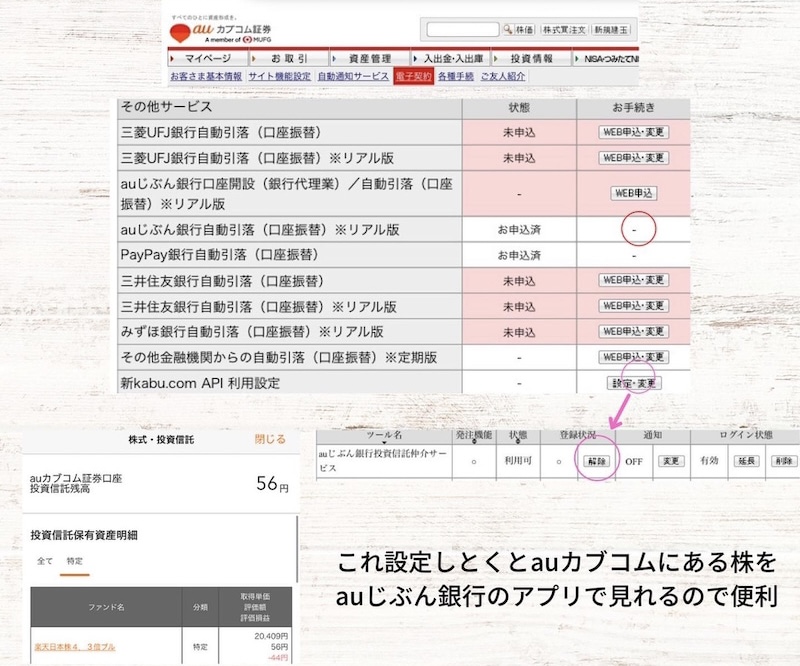
Task: Click WEB申込・変更 for 三井住友銀行自動引落（口座振替）
Action: tap(633, 280)
